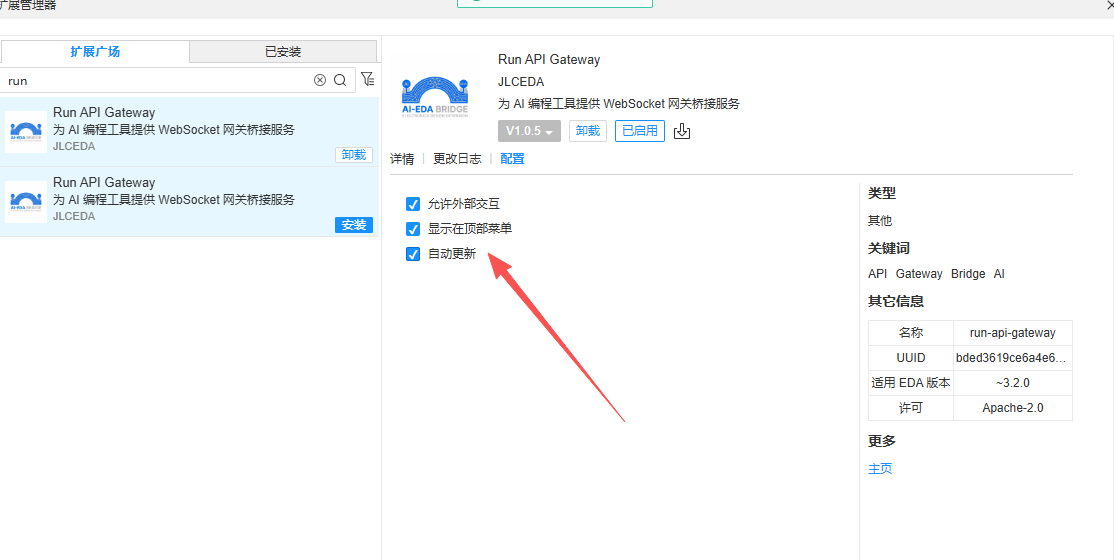Uninstall via 卸载 button in detail header

(x=588, y=131)
